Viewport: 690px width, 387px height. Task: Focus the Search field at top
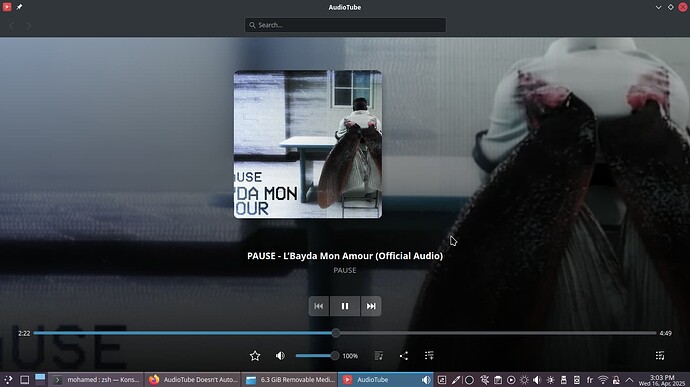click(345, 25)
